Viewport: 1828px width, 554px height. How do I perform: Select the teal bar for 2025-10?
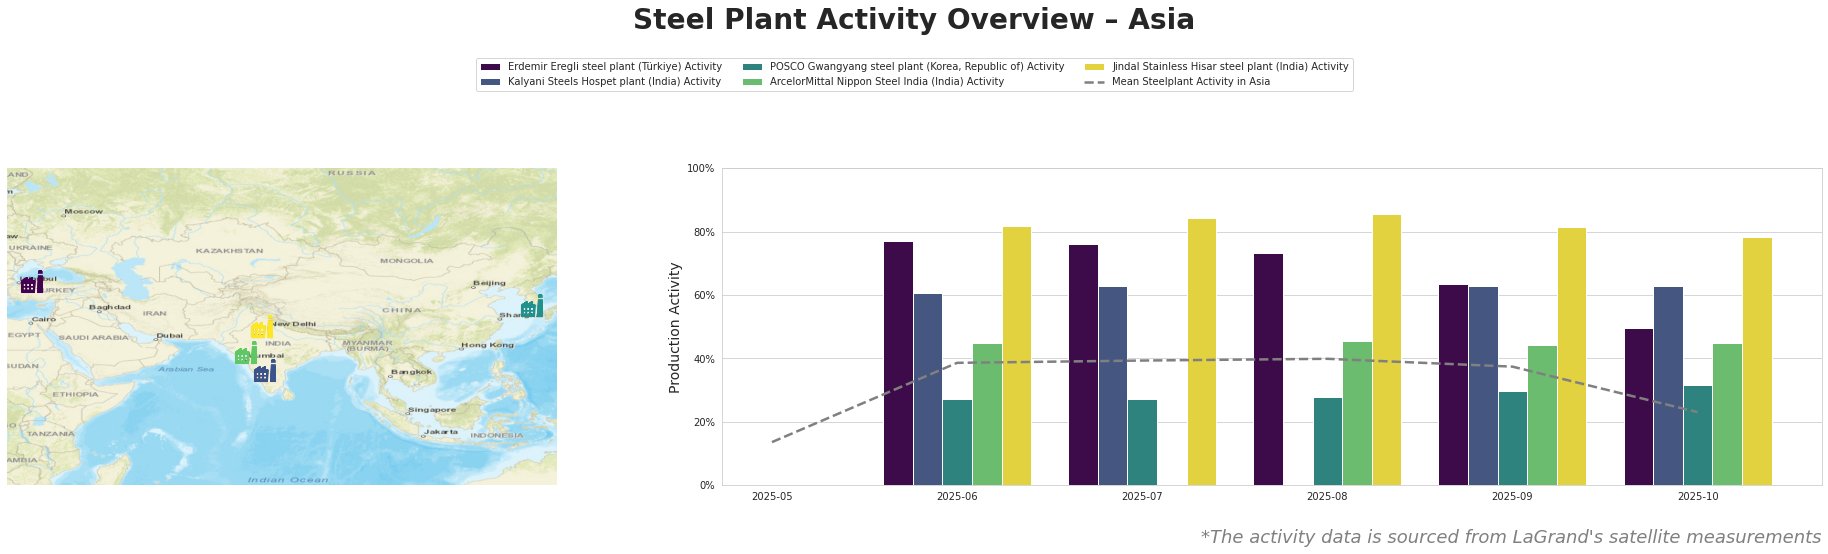click(x=1697, y=435)
